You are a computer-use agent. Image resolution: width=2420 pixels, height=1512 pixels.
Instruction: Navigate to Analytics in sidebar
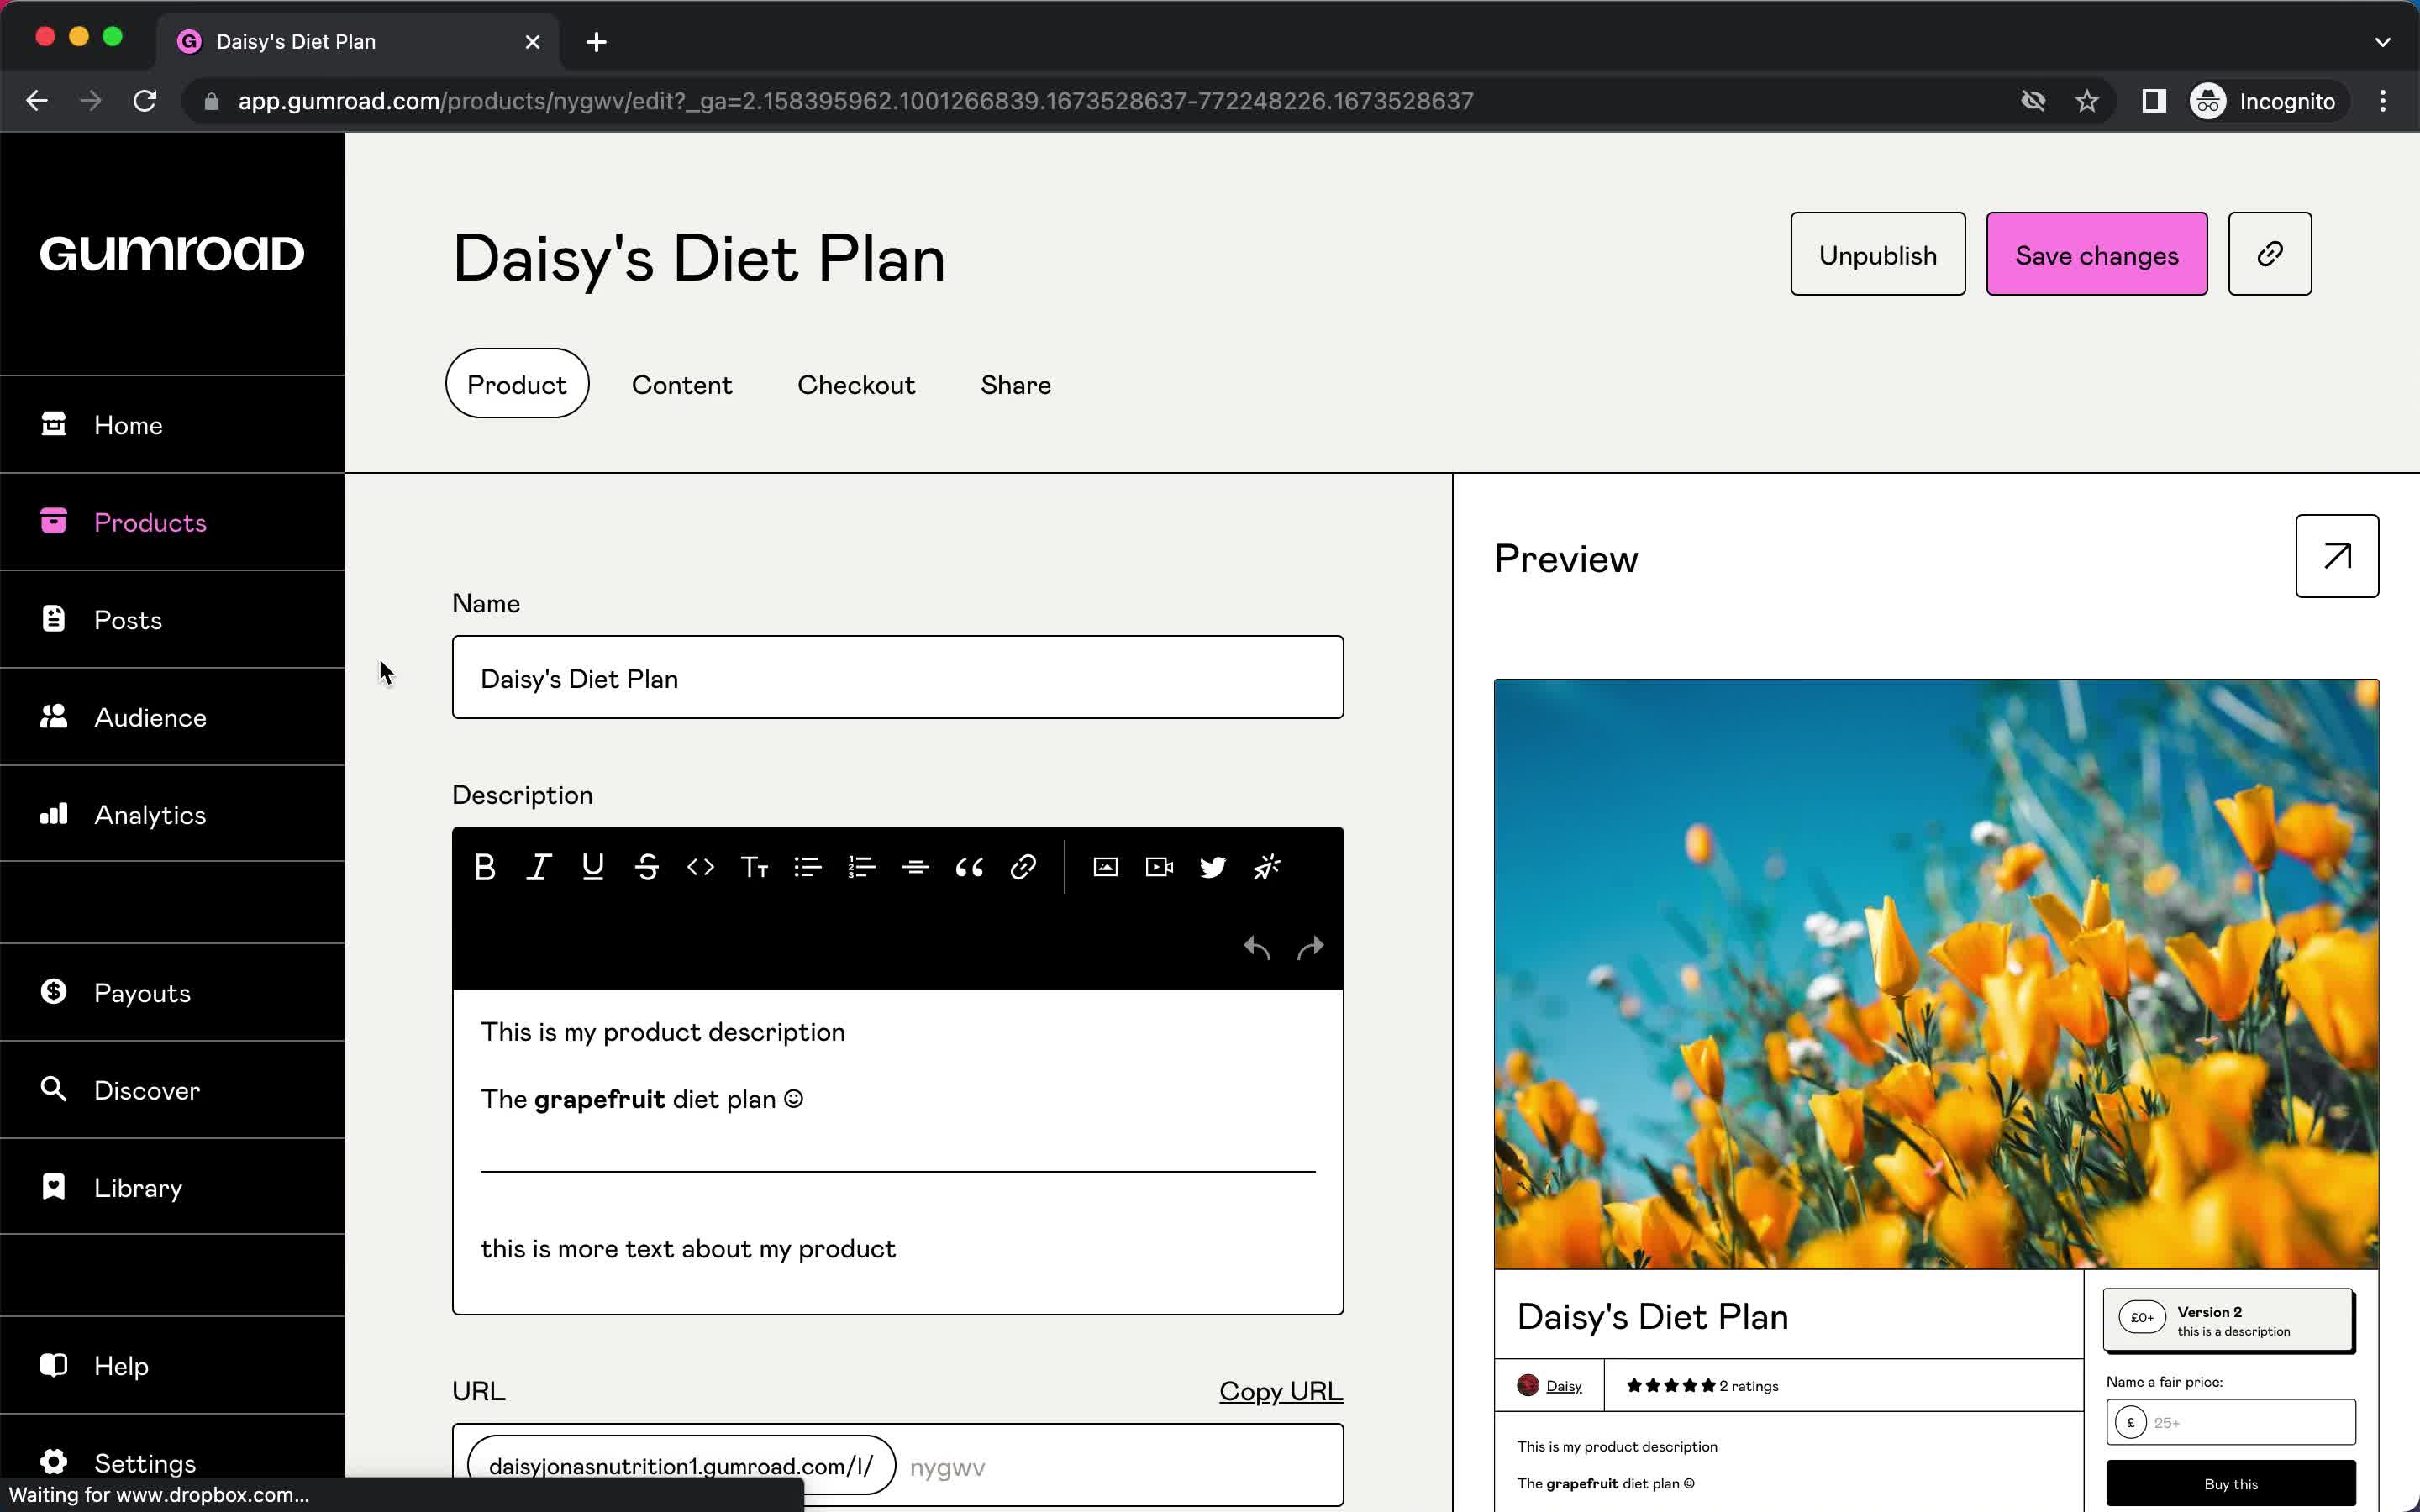(x=148, y=813)
